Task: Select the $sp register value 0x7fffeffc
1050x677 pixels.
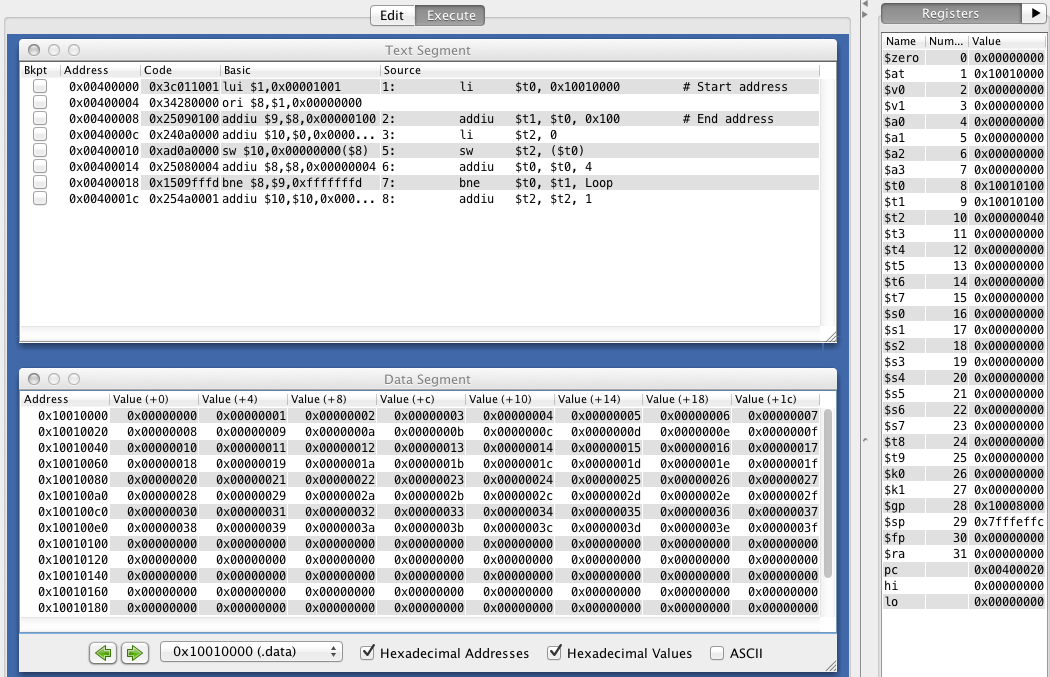Action: click(x=1008, y=522)
